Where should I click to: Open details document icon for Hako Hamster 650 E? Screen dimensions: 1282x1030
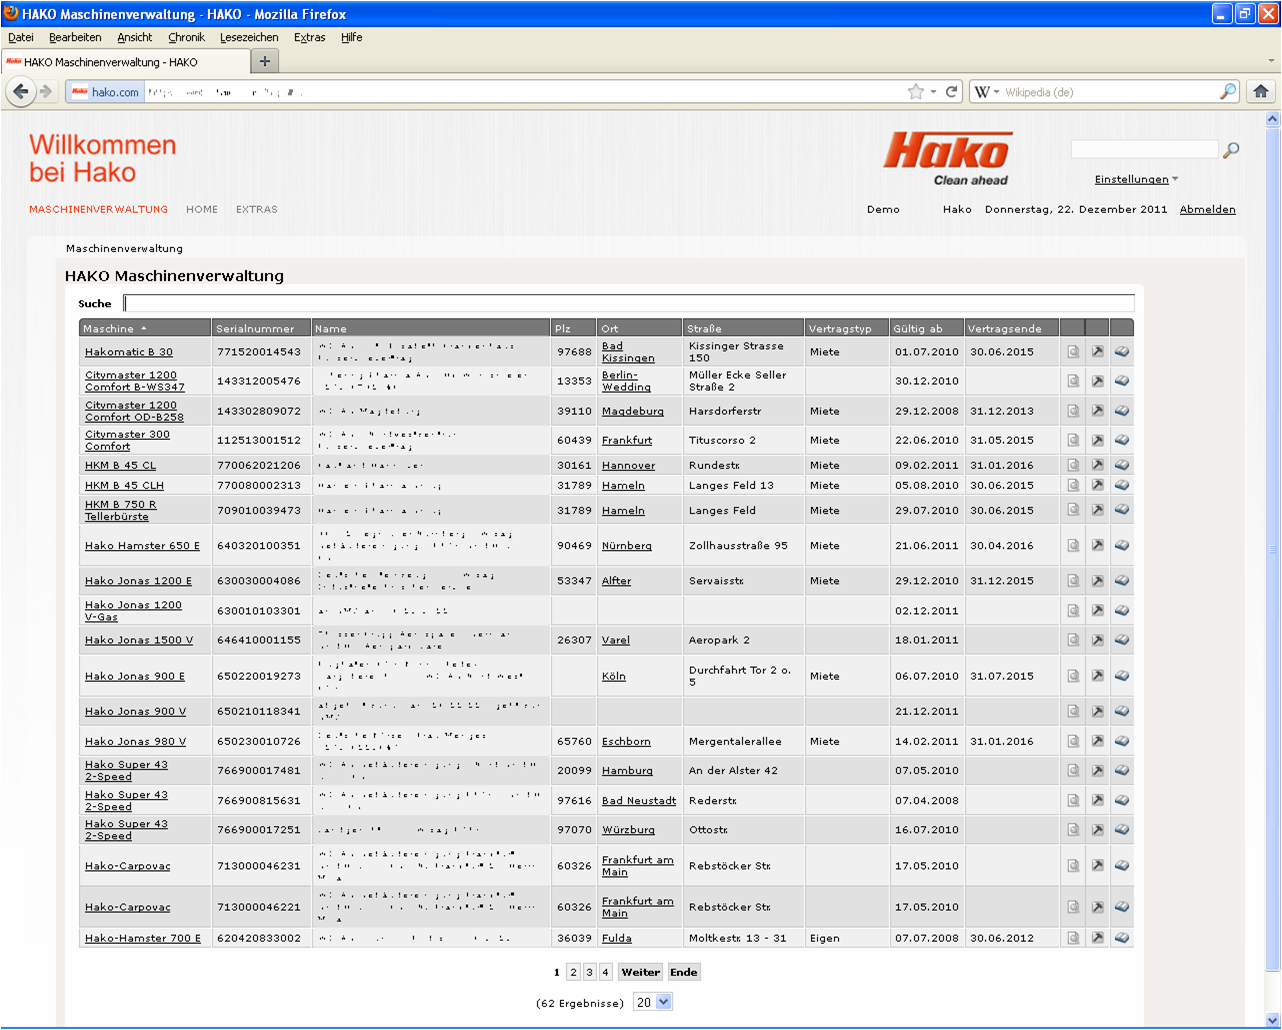[1073, 546]
